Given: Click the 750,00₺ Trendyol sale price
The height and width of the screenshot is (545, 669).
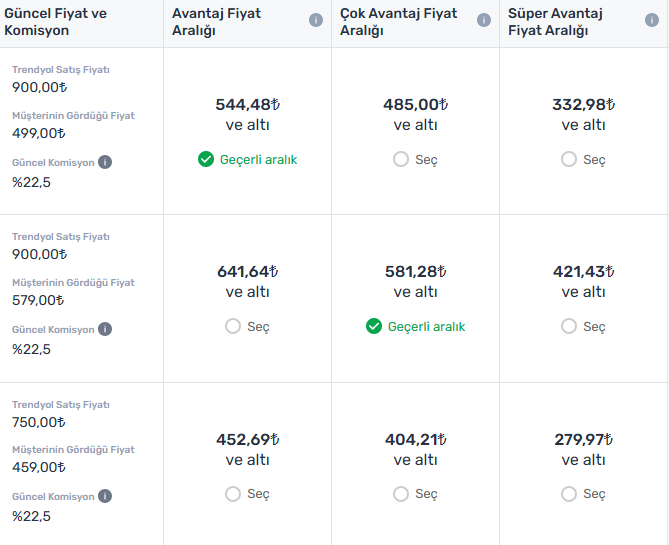Looking at the screenshot, I should 39,423.
